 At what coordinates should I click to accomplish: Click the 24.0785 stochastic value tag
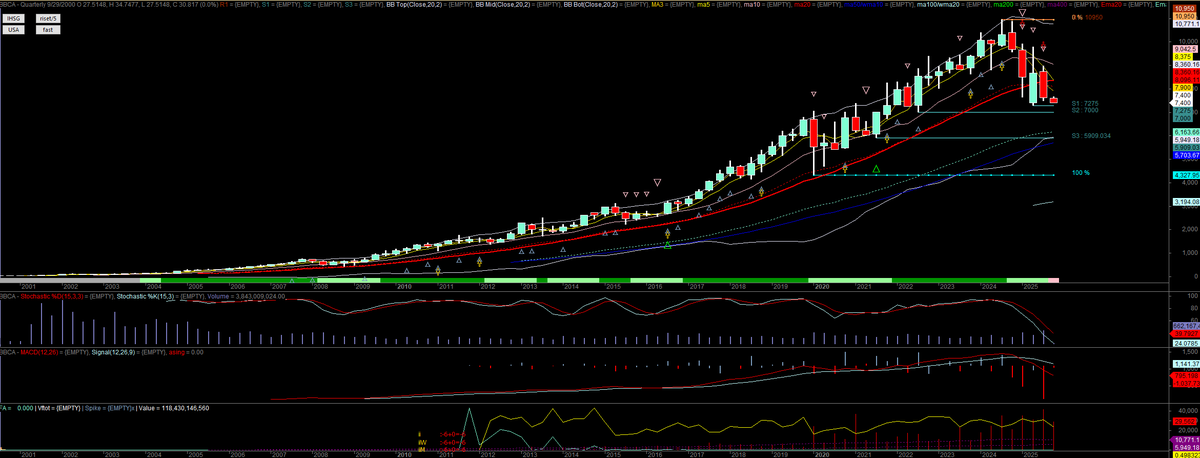(x=1186, y=344)
